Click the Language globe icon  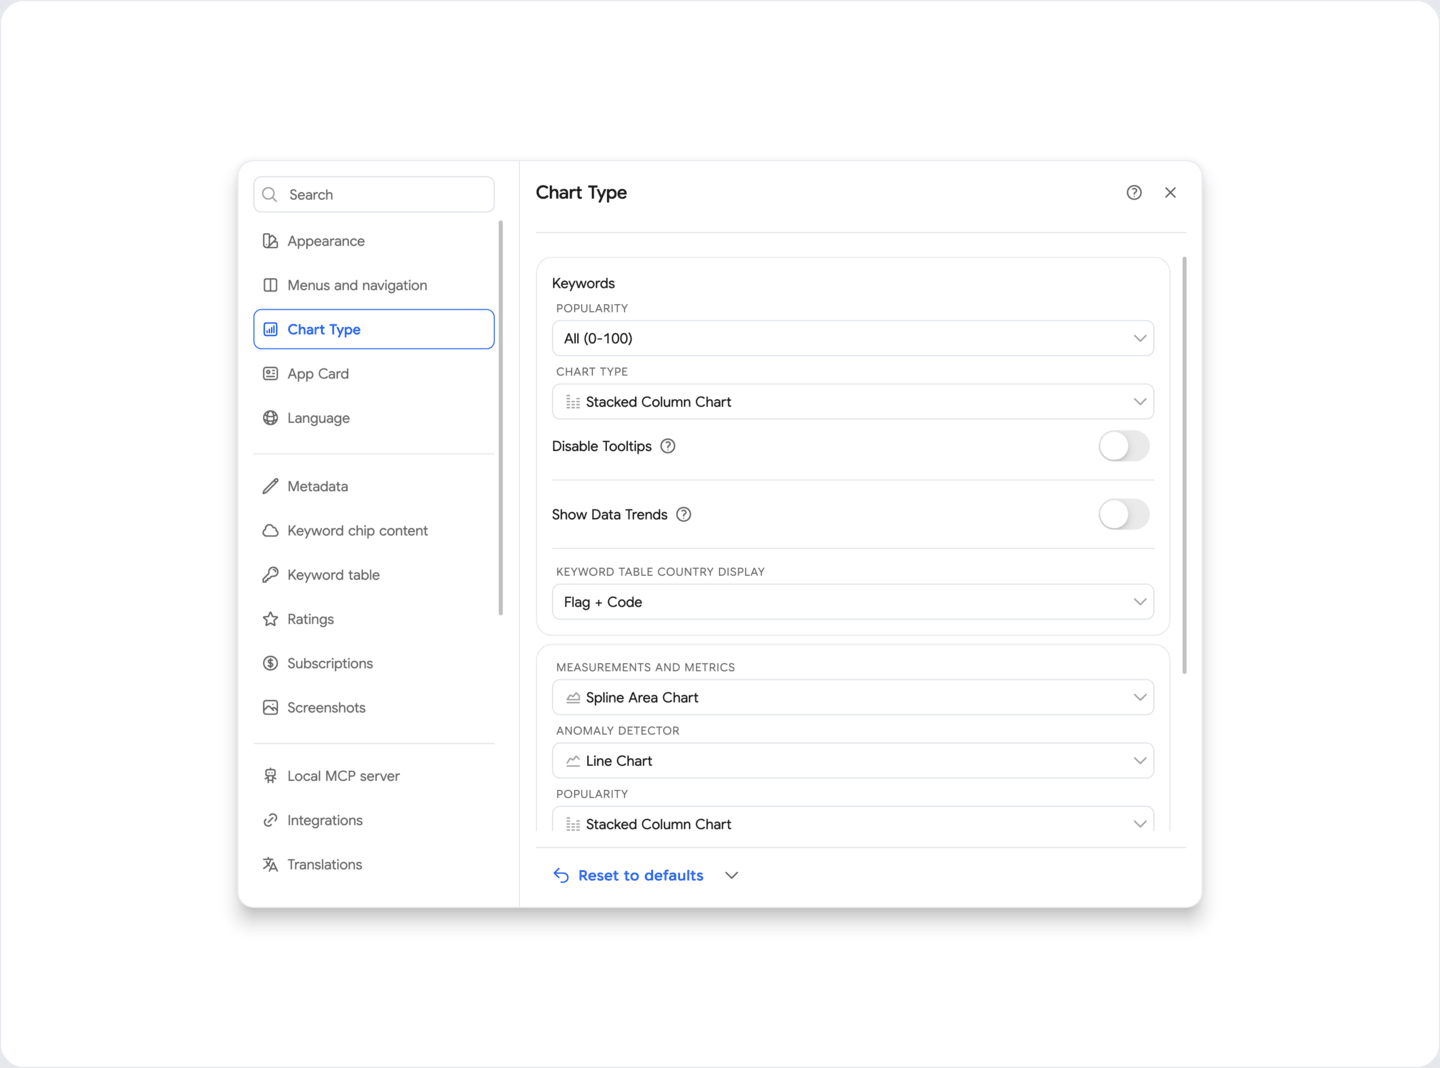point(270,418)
